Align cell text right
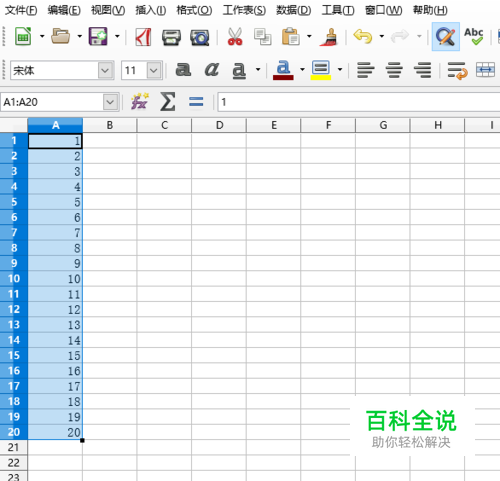Image resolution: width=500 pixels, height=481 pixels. (422, 70)
